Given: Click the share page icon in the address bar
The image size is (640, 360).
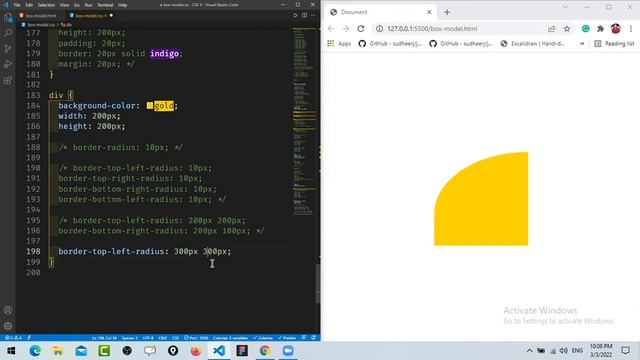Looking at the screenshot, I should pos(552,29).
